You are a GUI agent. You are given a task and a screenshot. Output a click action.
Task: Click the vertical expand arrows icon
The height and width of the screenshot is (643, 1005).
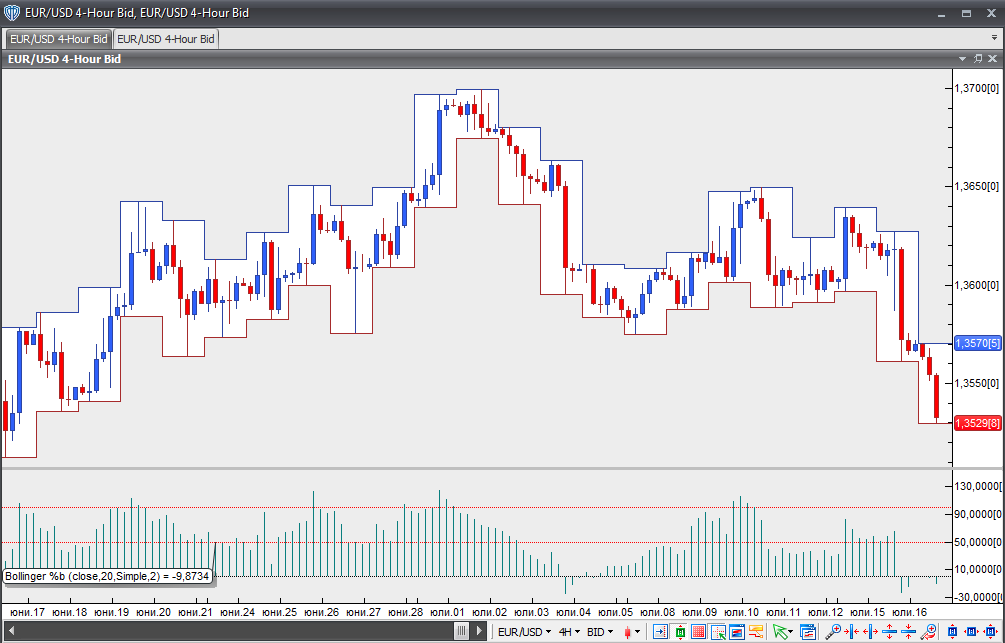coord(889,632)
